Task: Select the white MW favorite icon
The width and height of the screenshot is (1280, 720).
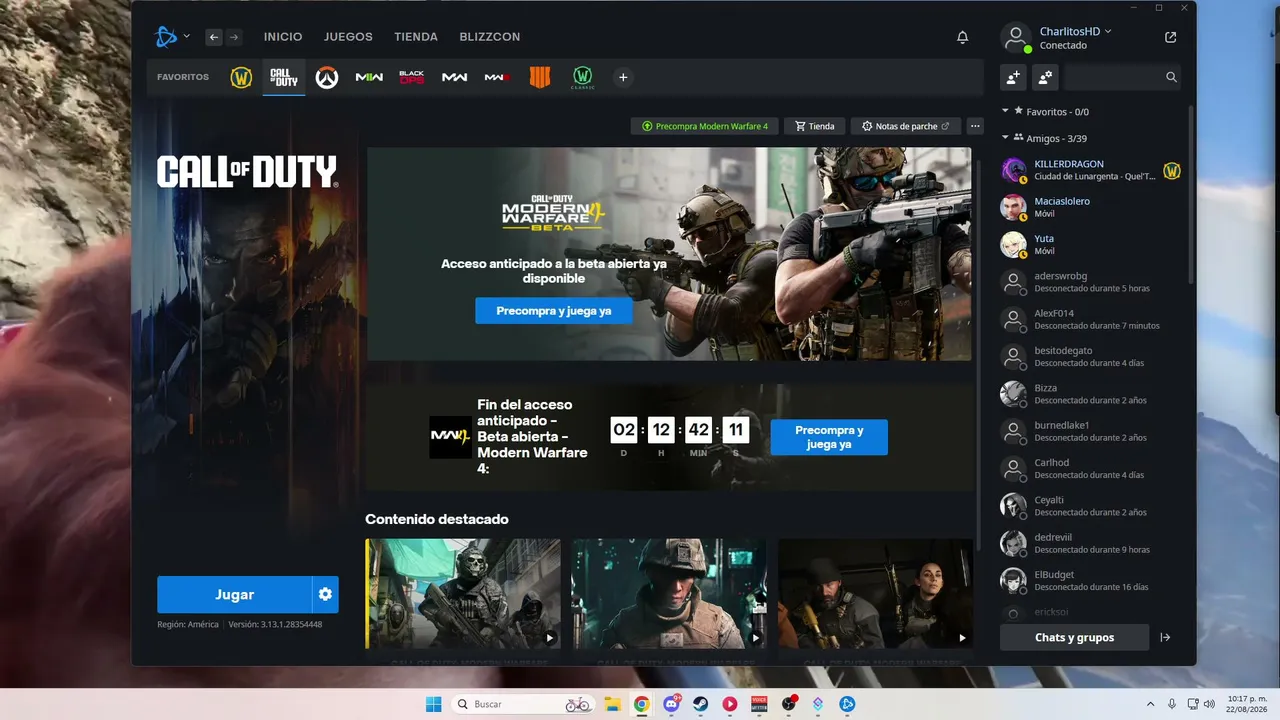Action: [x=455, y=77]
